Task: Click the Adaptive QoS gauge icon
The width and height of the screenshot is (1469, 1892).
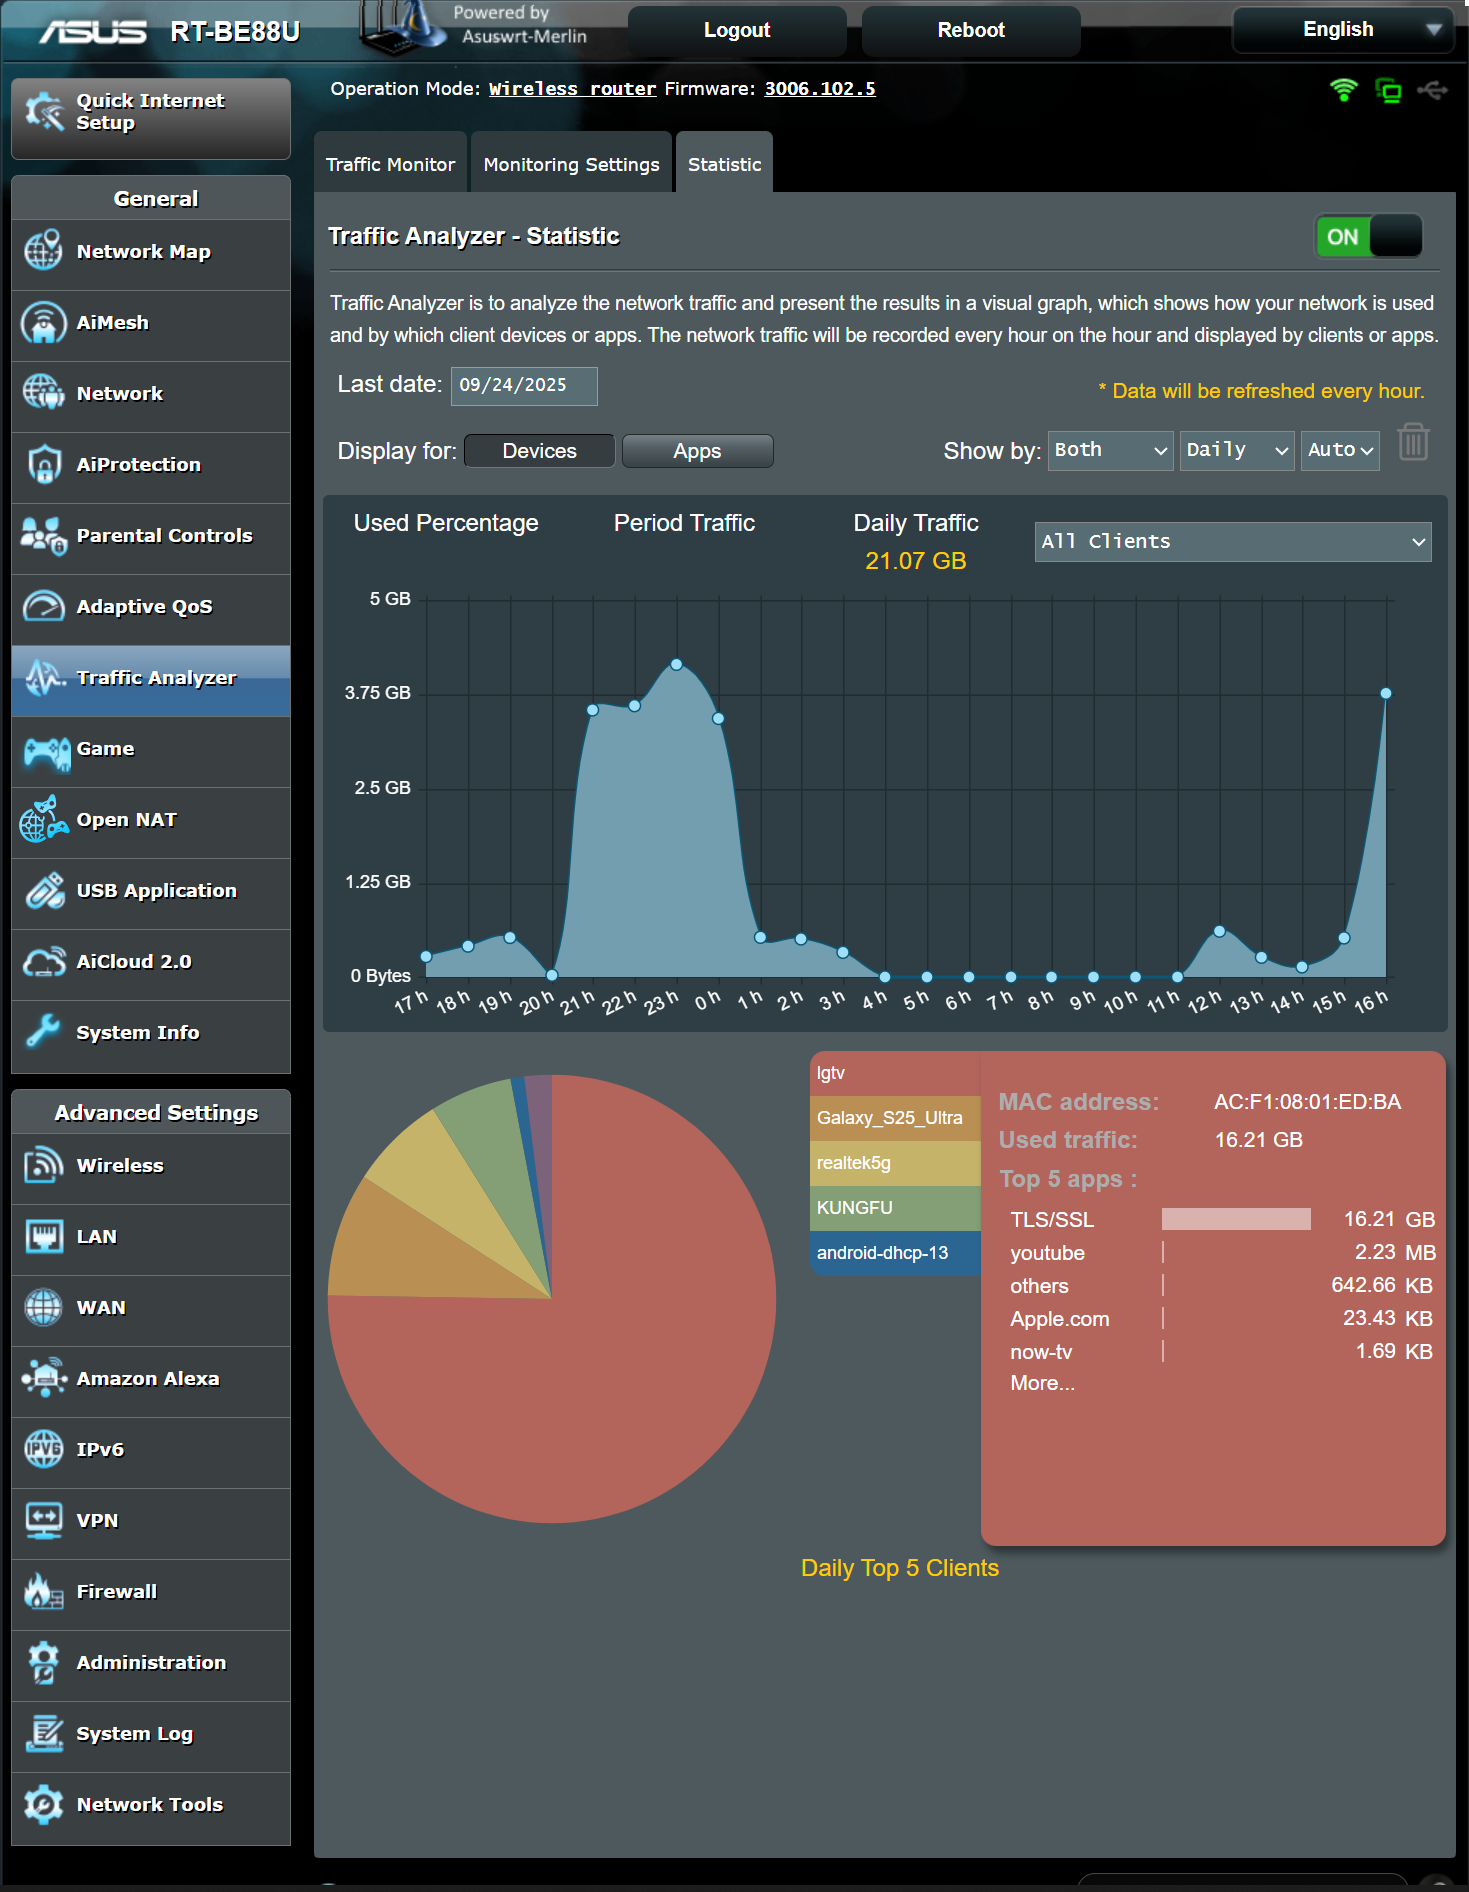Action: pos(43,606)
